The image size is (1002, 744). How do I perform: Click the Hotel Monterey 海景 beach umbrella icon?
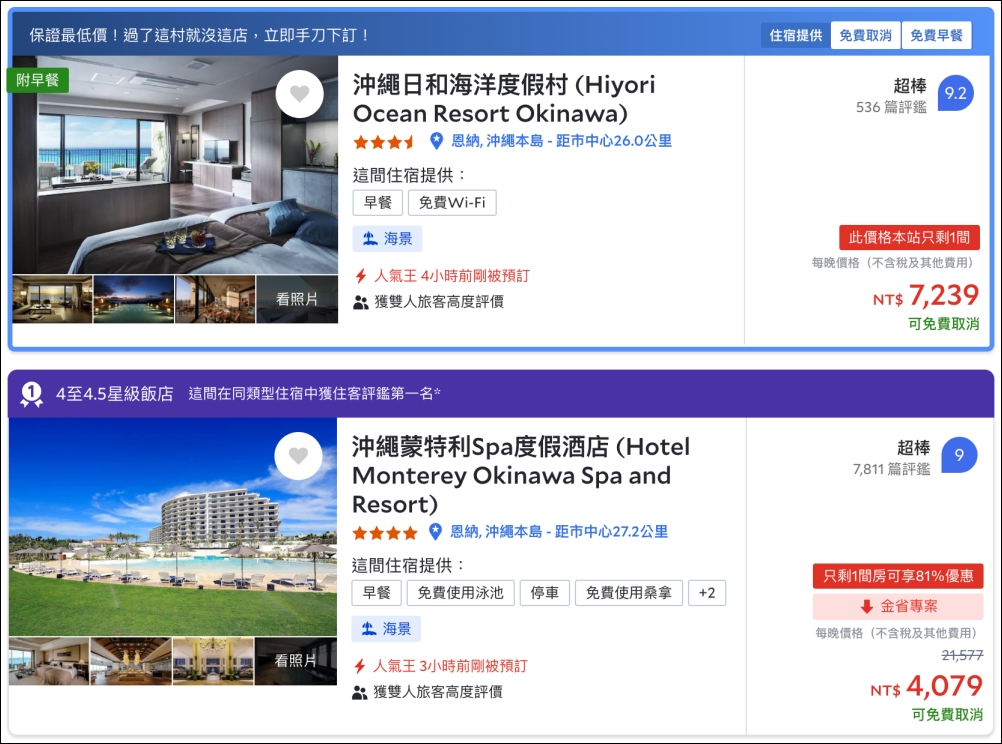pos(369,629)
